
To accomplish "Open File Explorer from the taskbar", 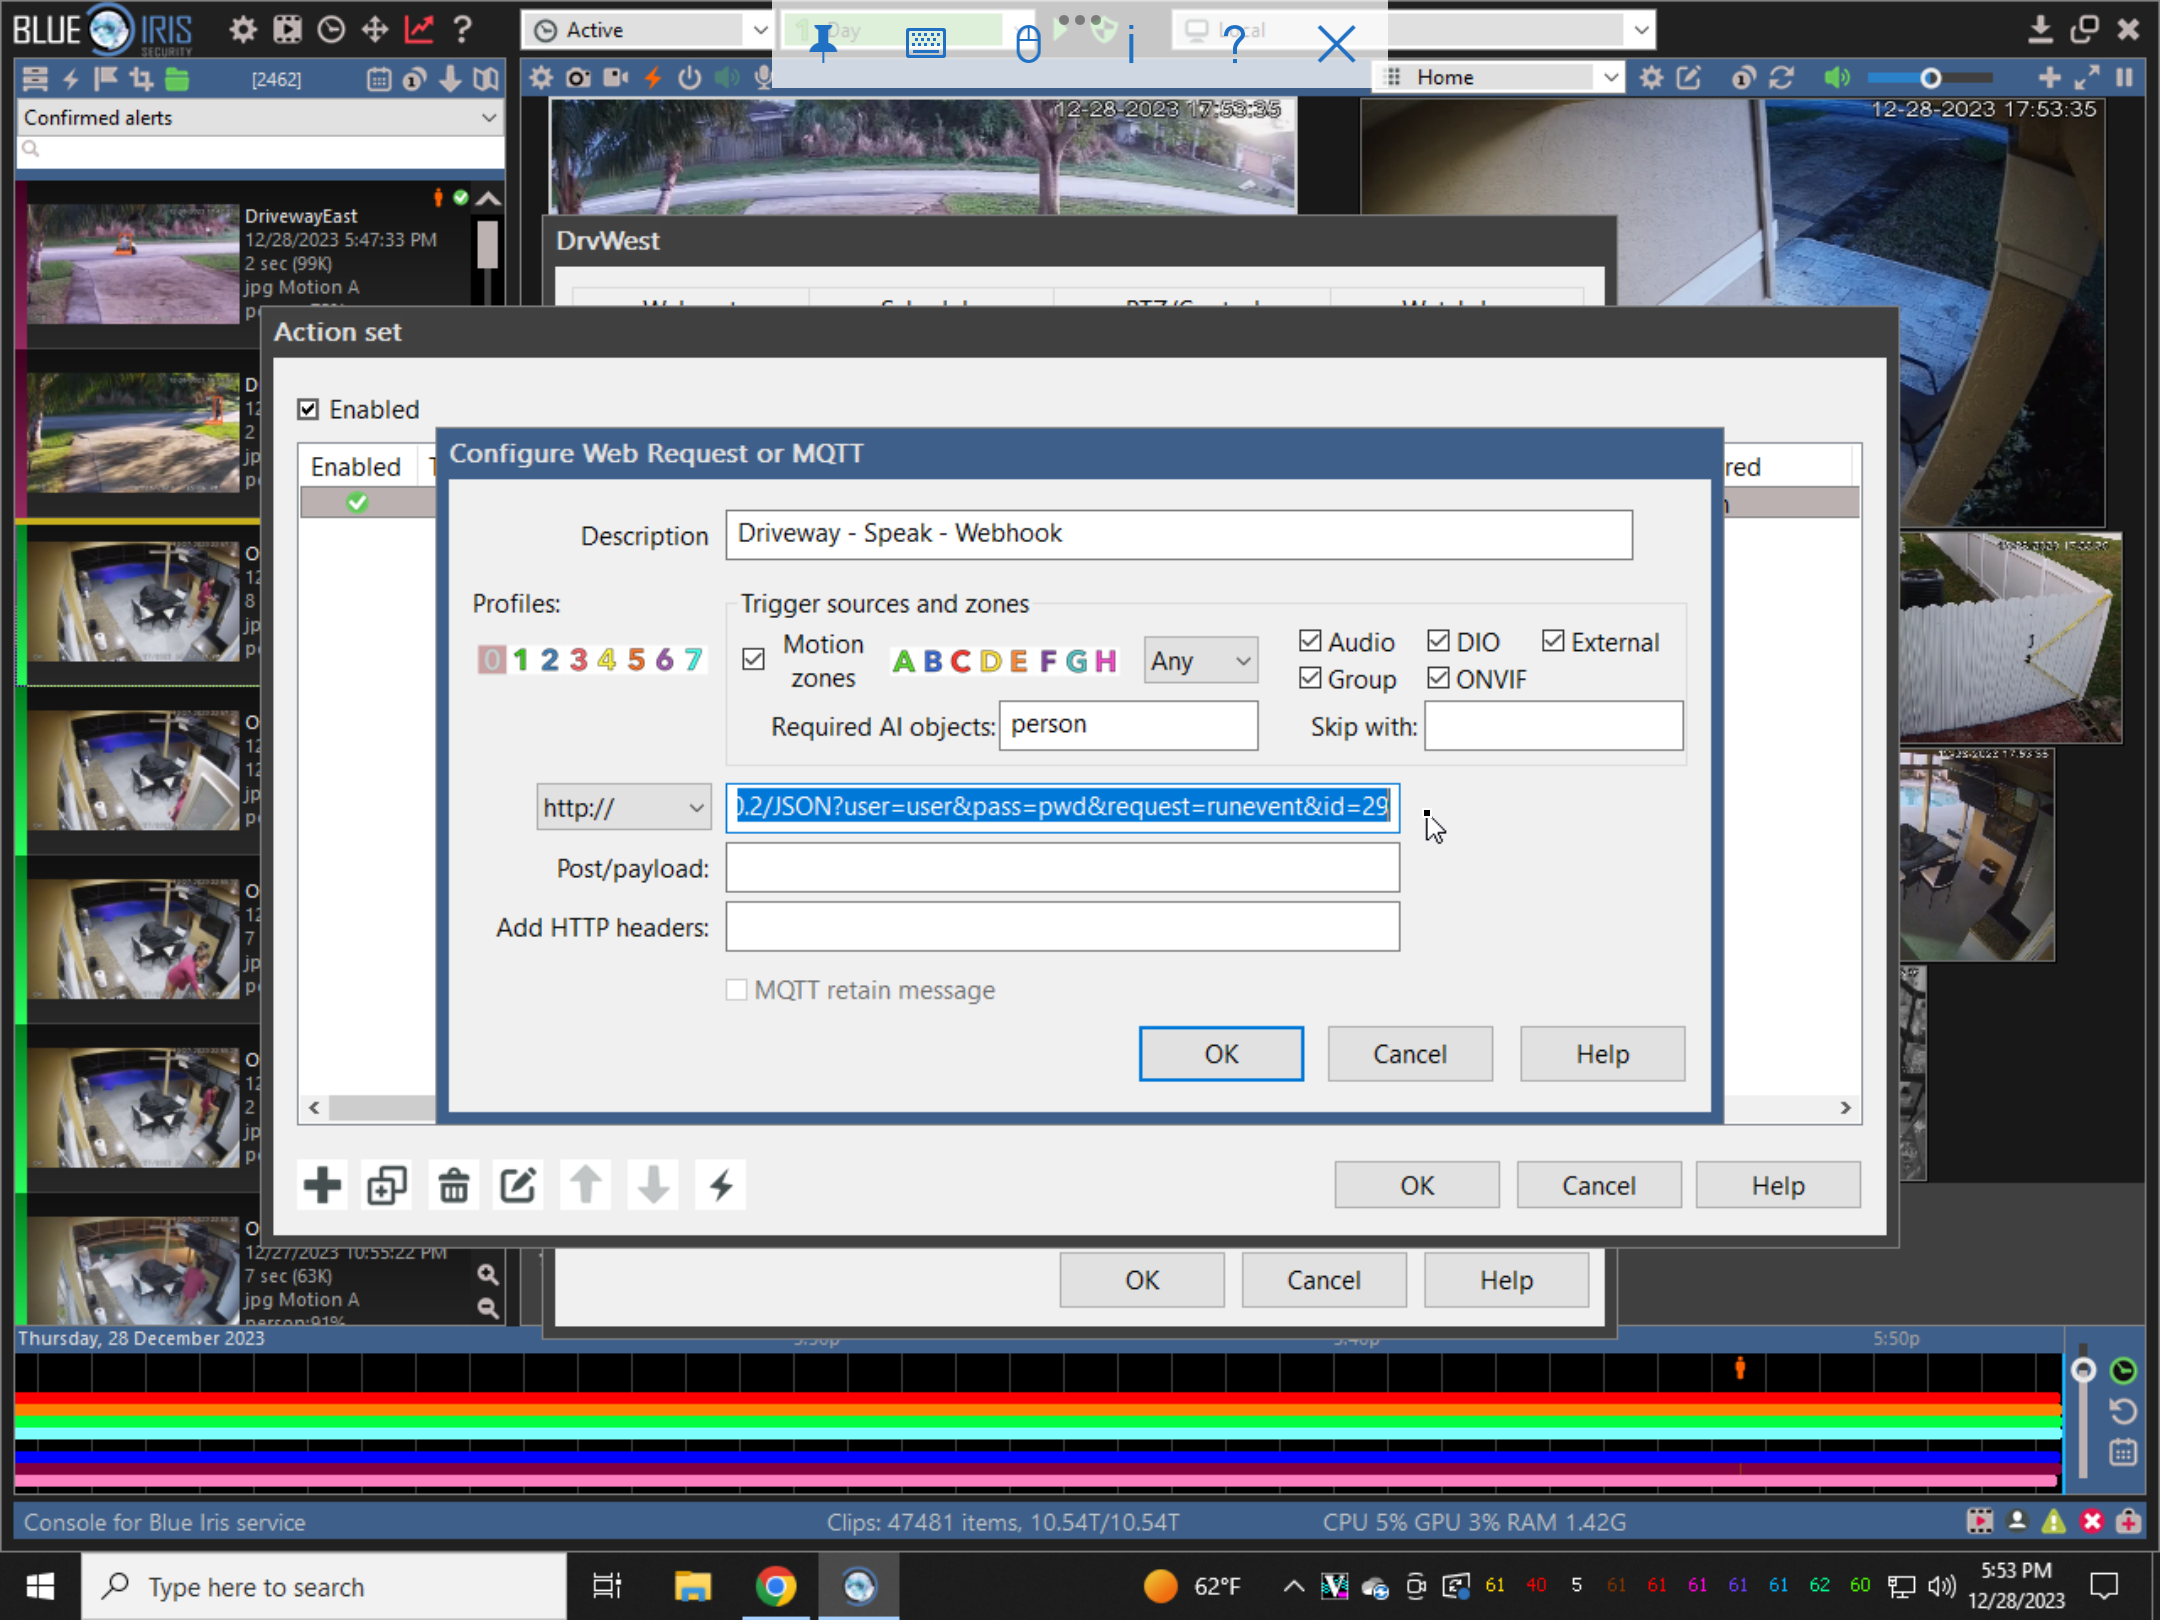I will (x=692, y=1586).
